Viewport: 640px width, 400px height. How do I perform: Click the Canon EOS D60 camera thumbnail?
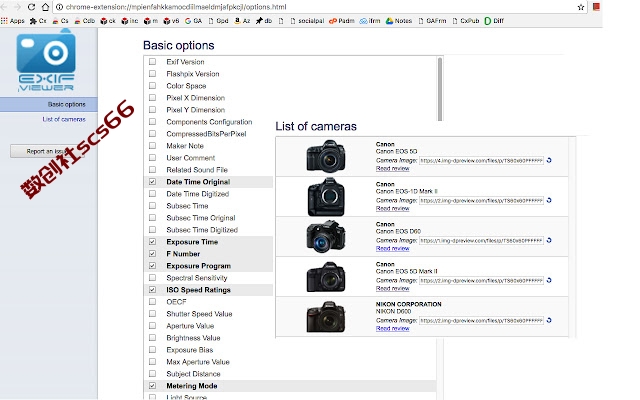point(326,236)
